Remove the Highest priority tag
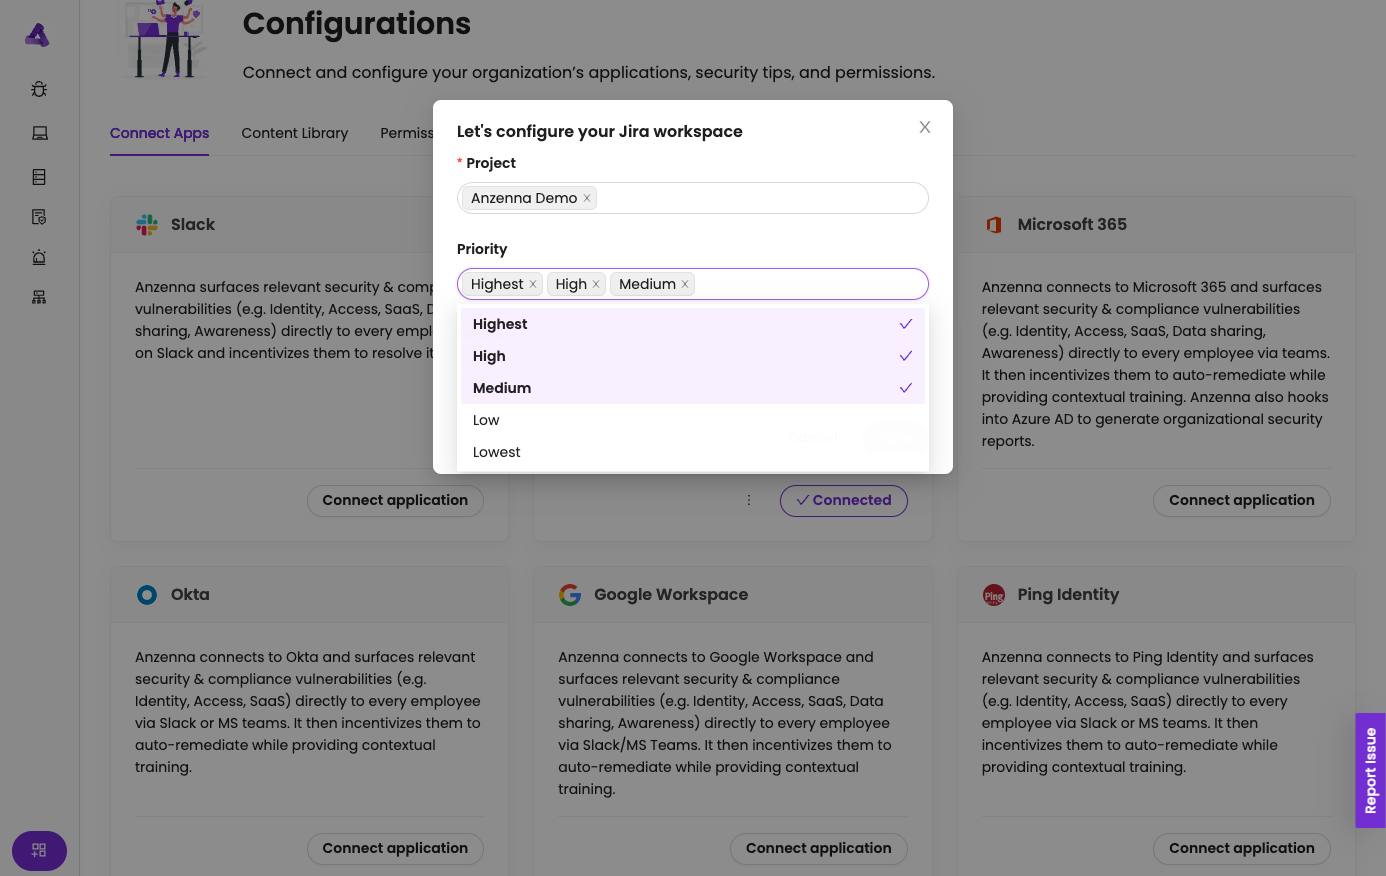The height and width of the screenshot is (876, 1386). pos(533,284)
